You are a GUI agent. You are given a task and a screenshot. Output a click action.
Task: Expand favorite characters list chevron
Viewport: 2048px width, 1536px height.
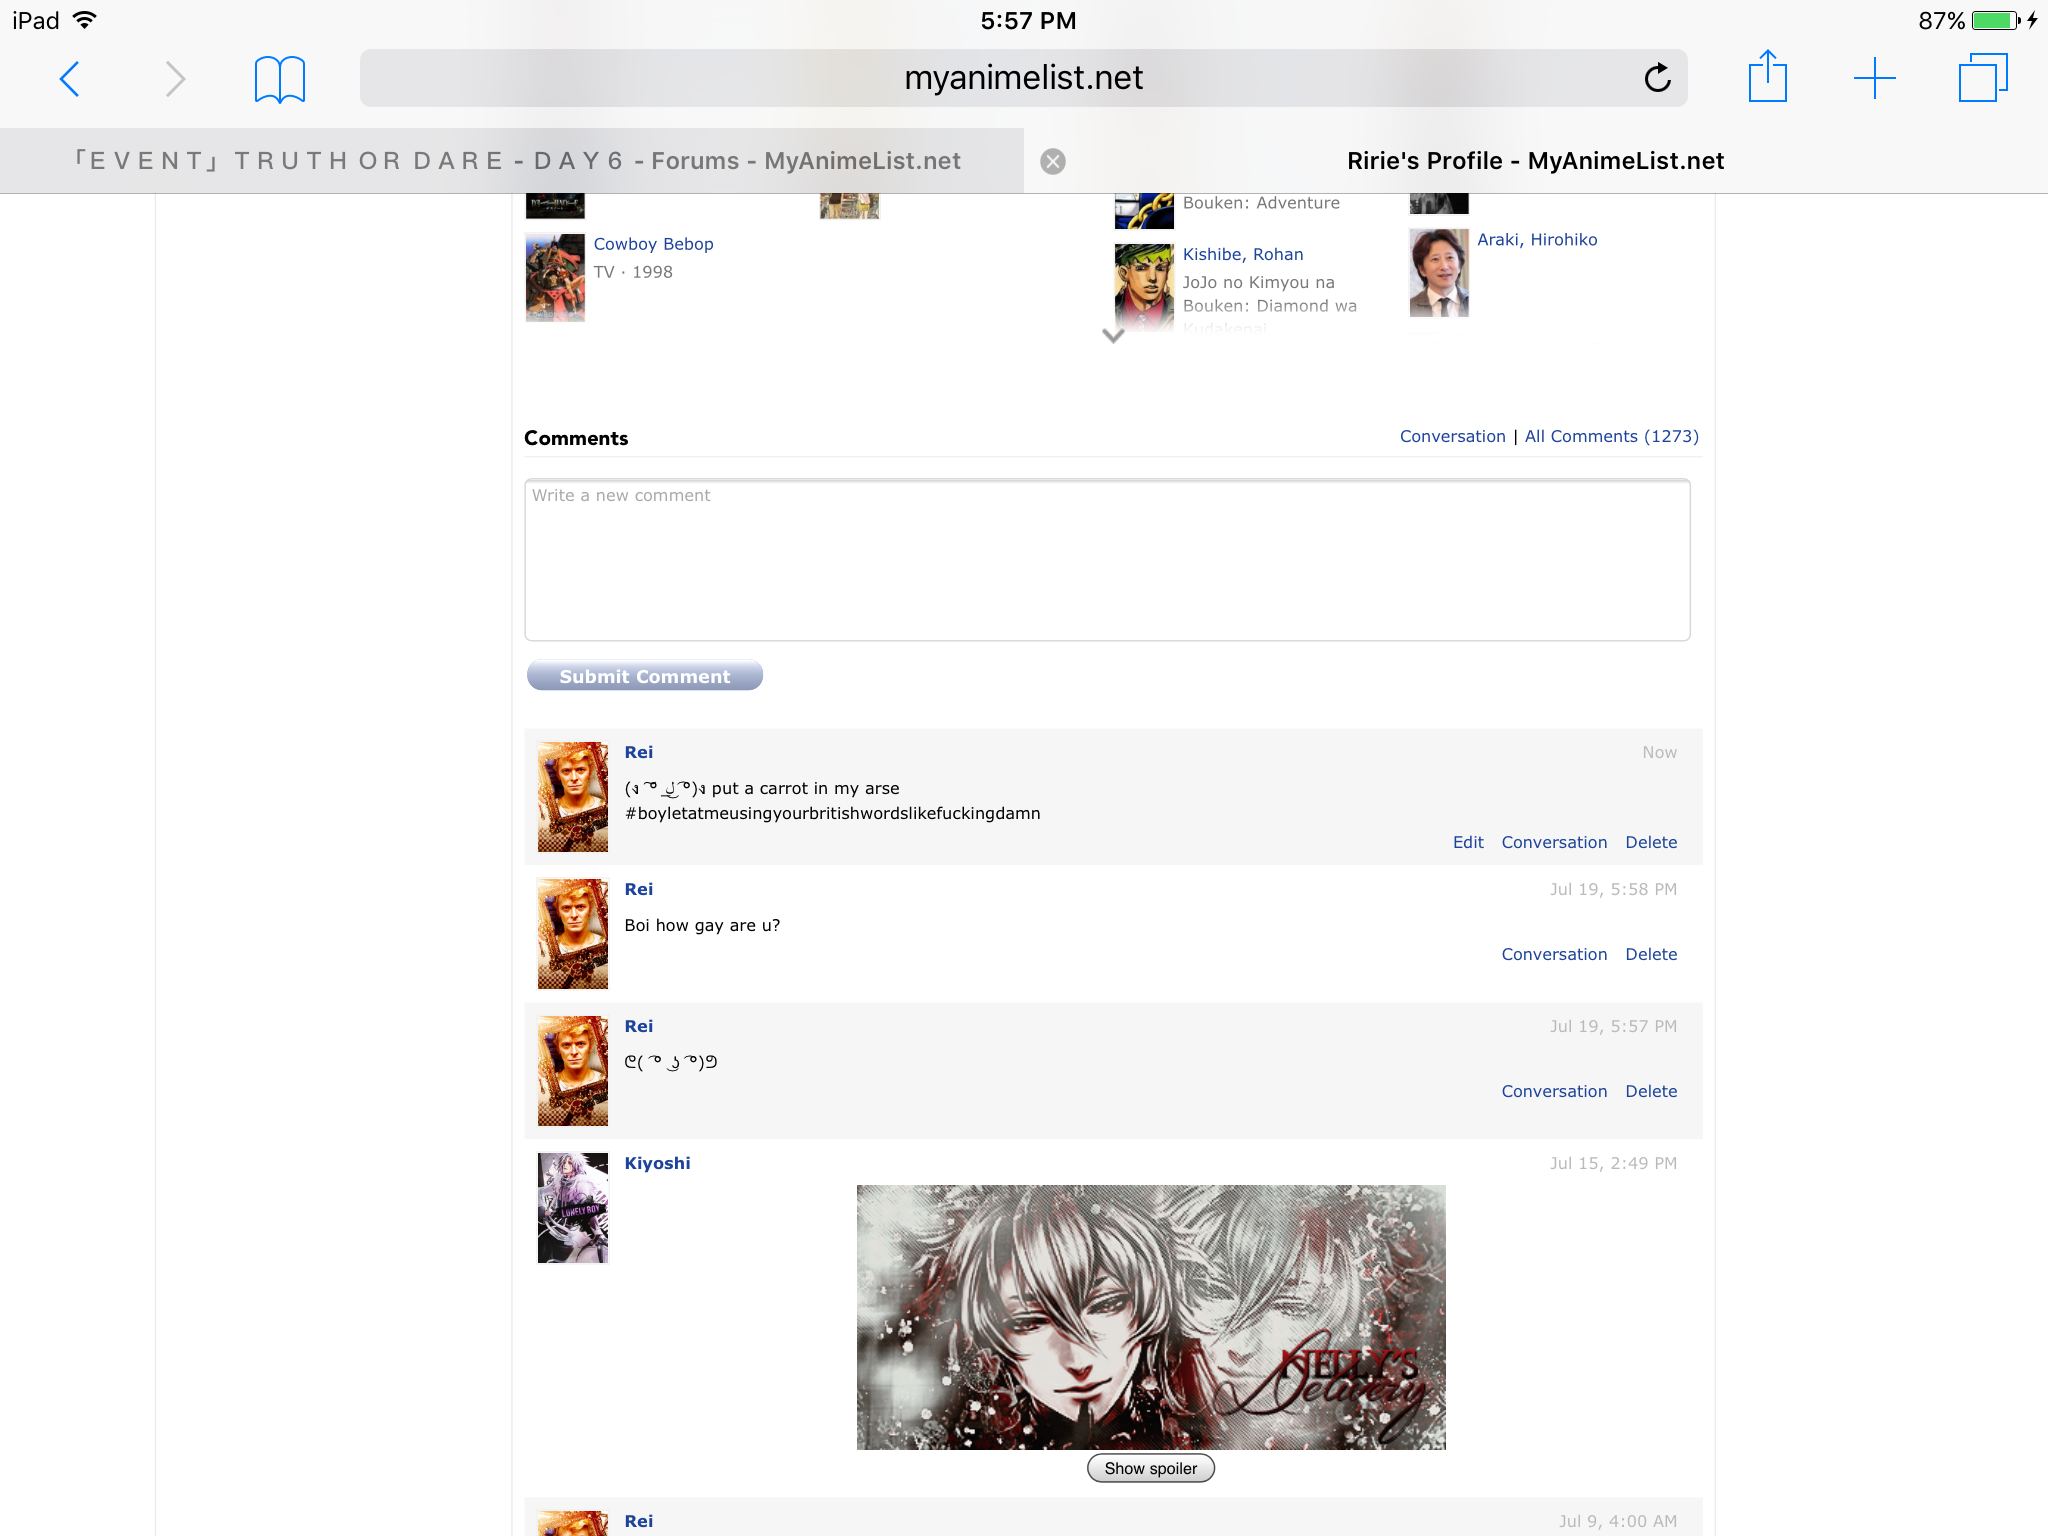[x=1113, y=336]
